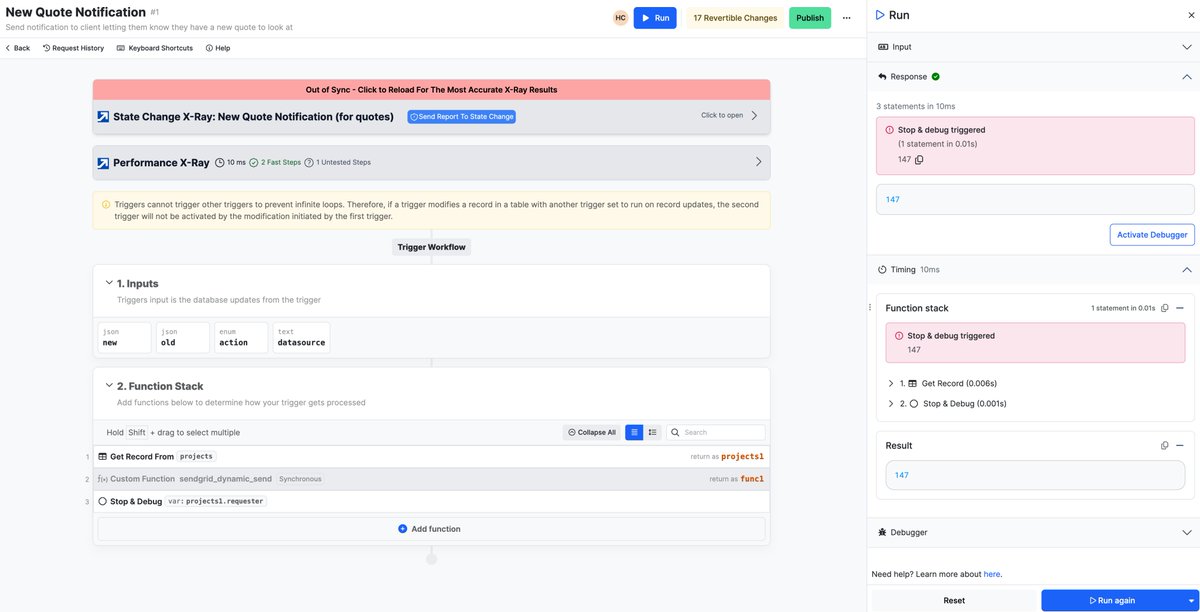Click the search magnifier icon in function stack
The image size is (1200, 612).
pyautogui.click(x=675, y=433)
